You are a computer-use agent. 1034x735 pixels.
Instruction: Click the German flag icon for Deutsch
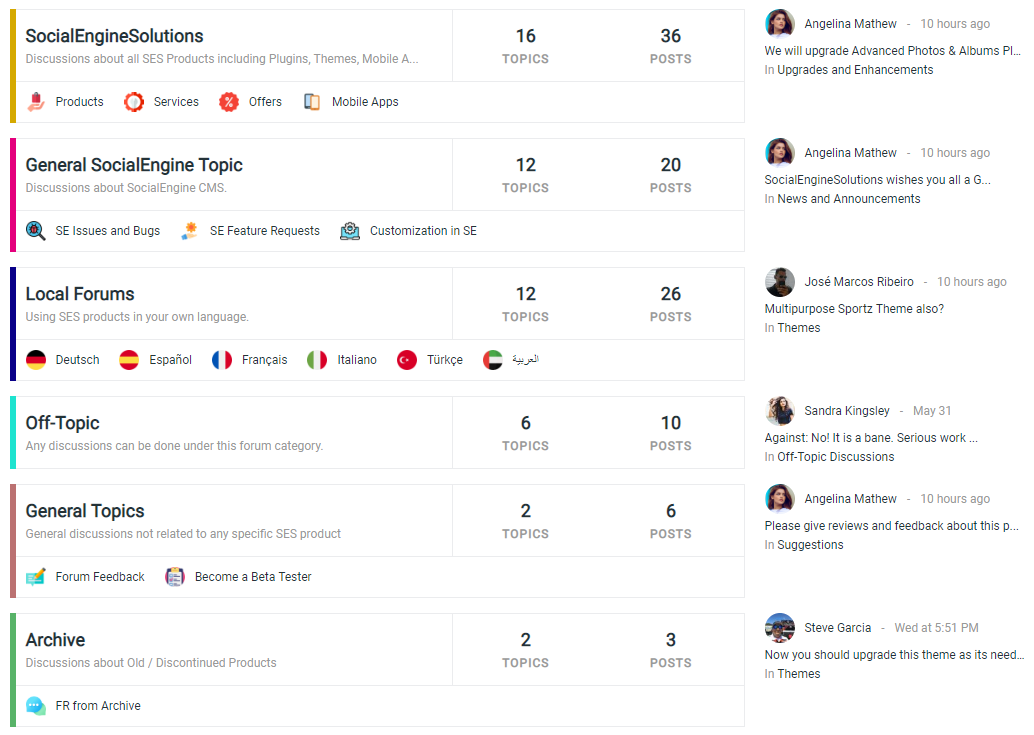[36, 359]
